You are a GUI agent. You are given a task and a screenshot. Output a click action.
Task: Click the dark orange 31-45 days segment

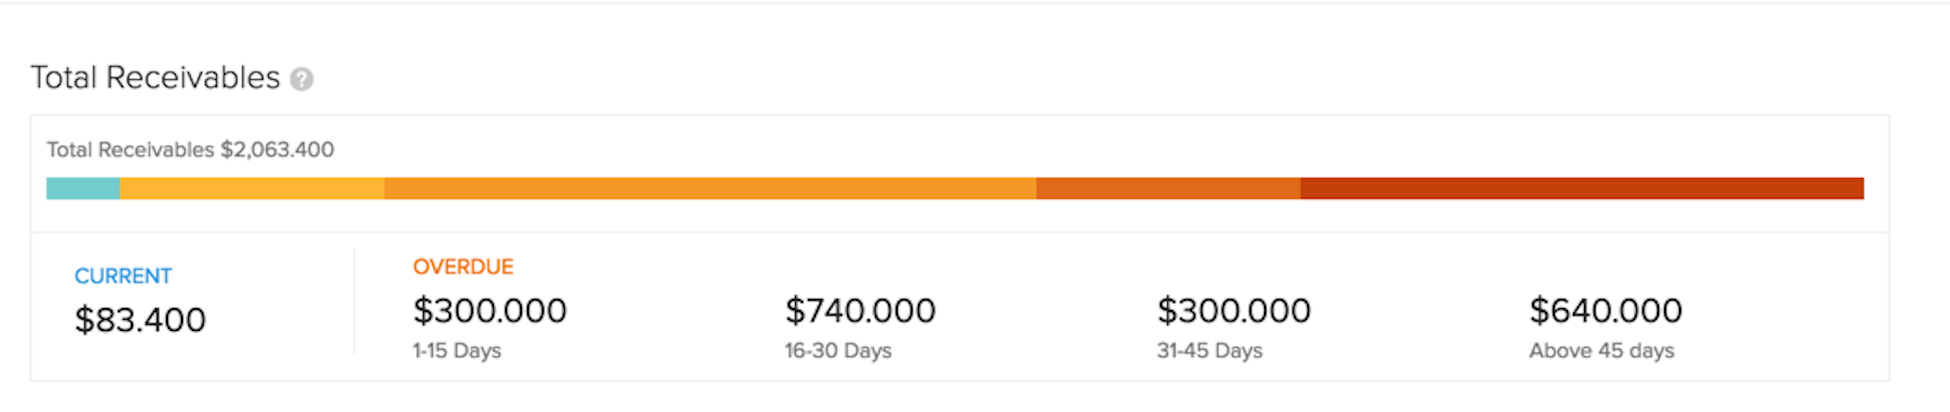click(1168, 188)
